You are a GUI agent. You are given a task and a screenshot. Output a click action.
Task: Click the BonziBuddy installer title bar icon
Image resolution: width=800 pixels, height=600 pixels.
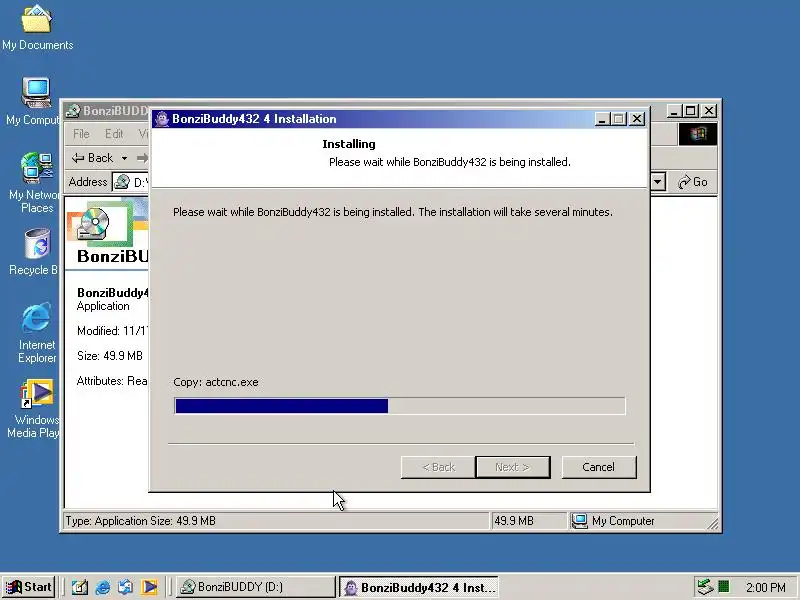click(162, 119)
